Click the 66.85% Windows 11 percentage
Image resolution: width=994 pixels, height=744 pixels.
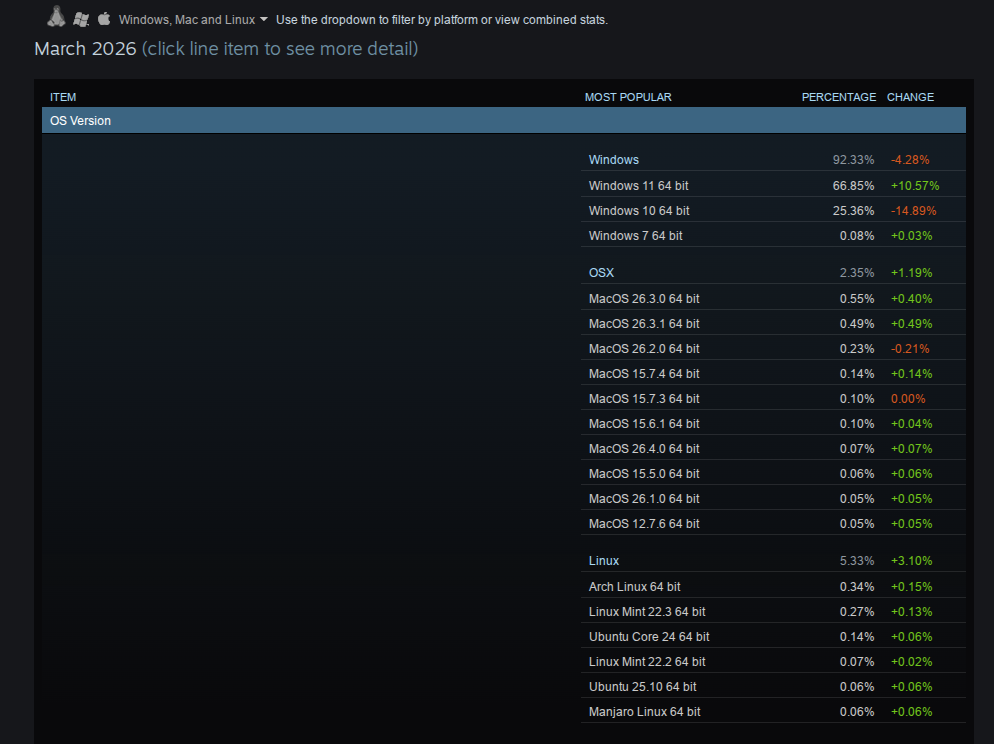coord(853,186)
